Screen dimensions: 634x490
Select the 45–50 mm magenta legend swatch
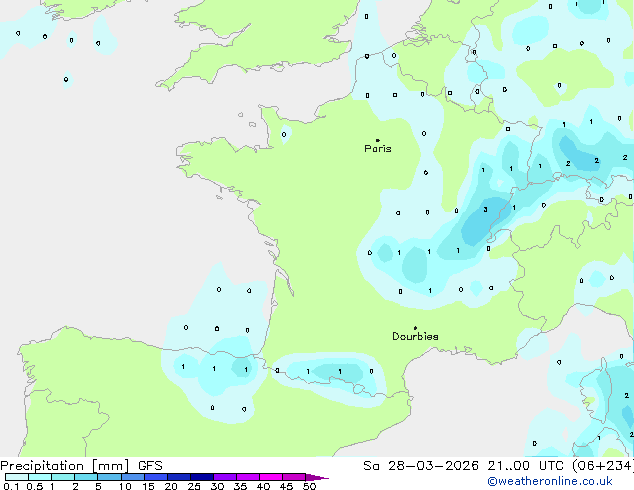pos(294,477)
